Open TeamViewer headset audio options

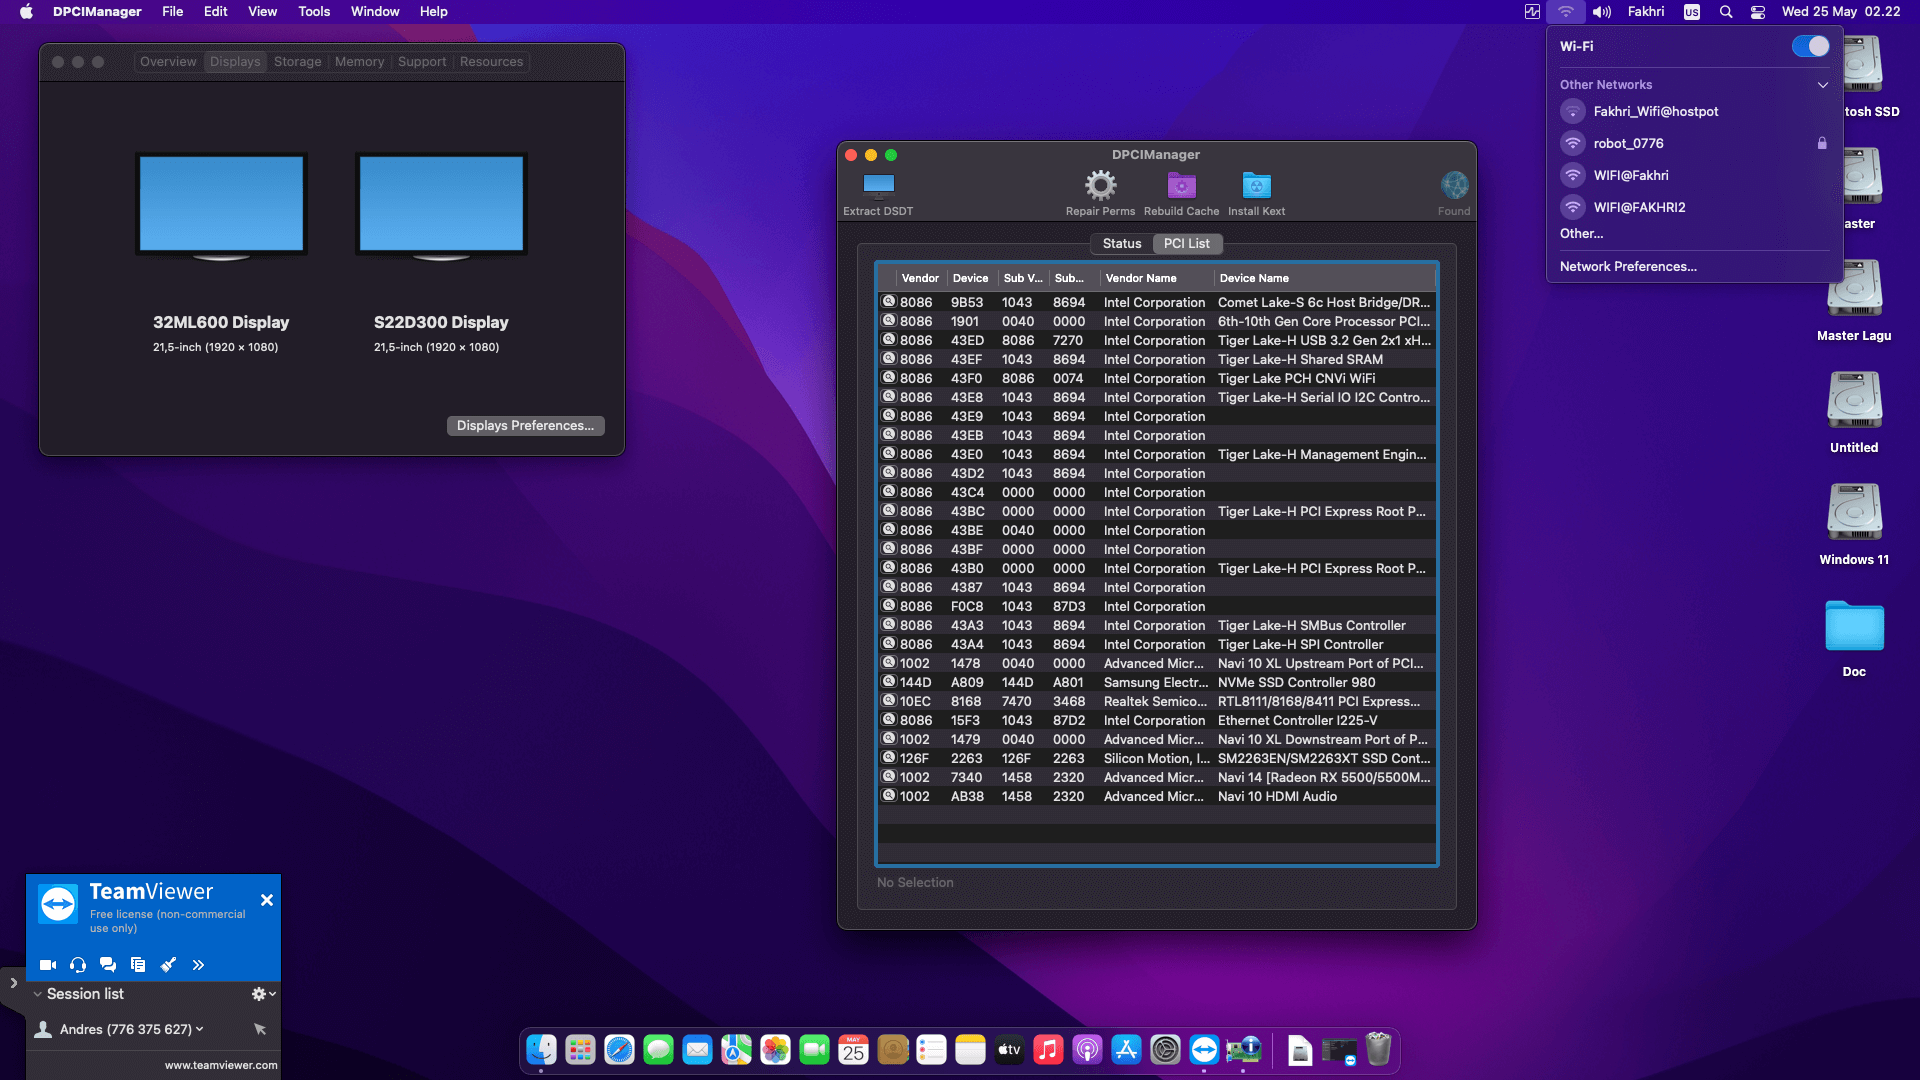[78, 965]
